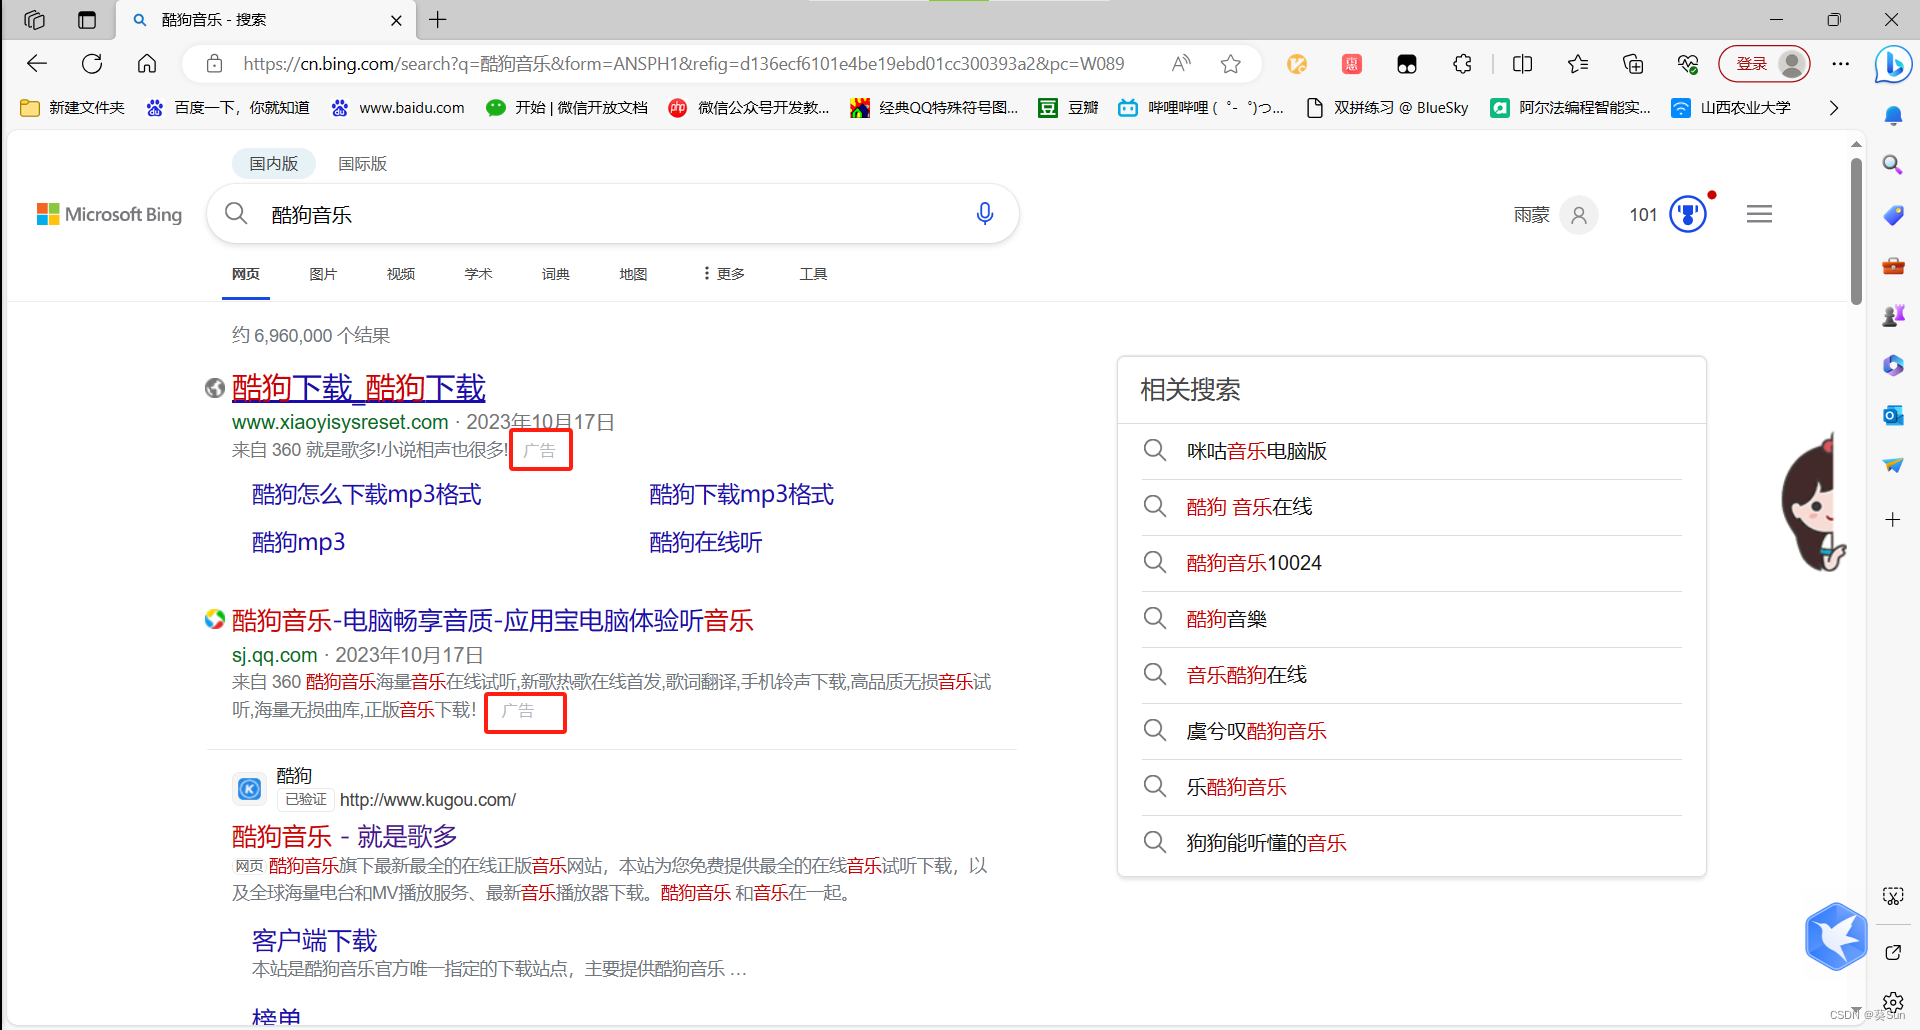
Task: Select related search 狗狗能听懂的音乐
Action: click(x=1267, y=843)
